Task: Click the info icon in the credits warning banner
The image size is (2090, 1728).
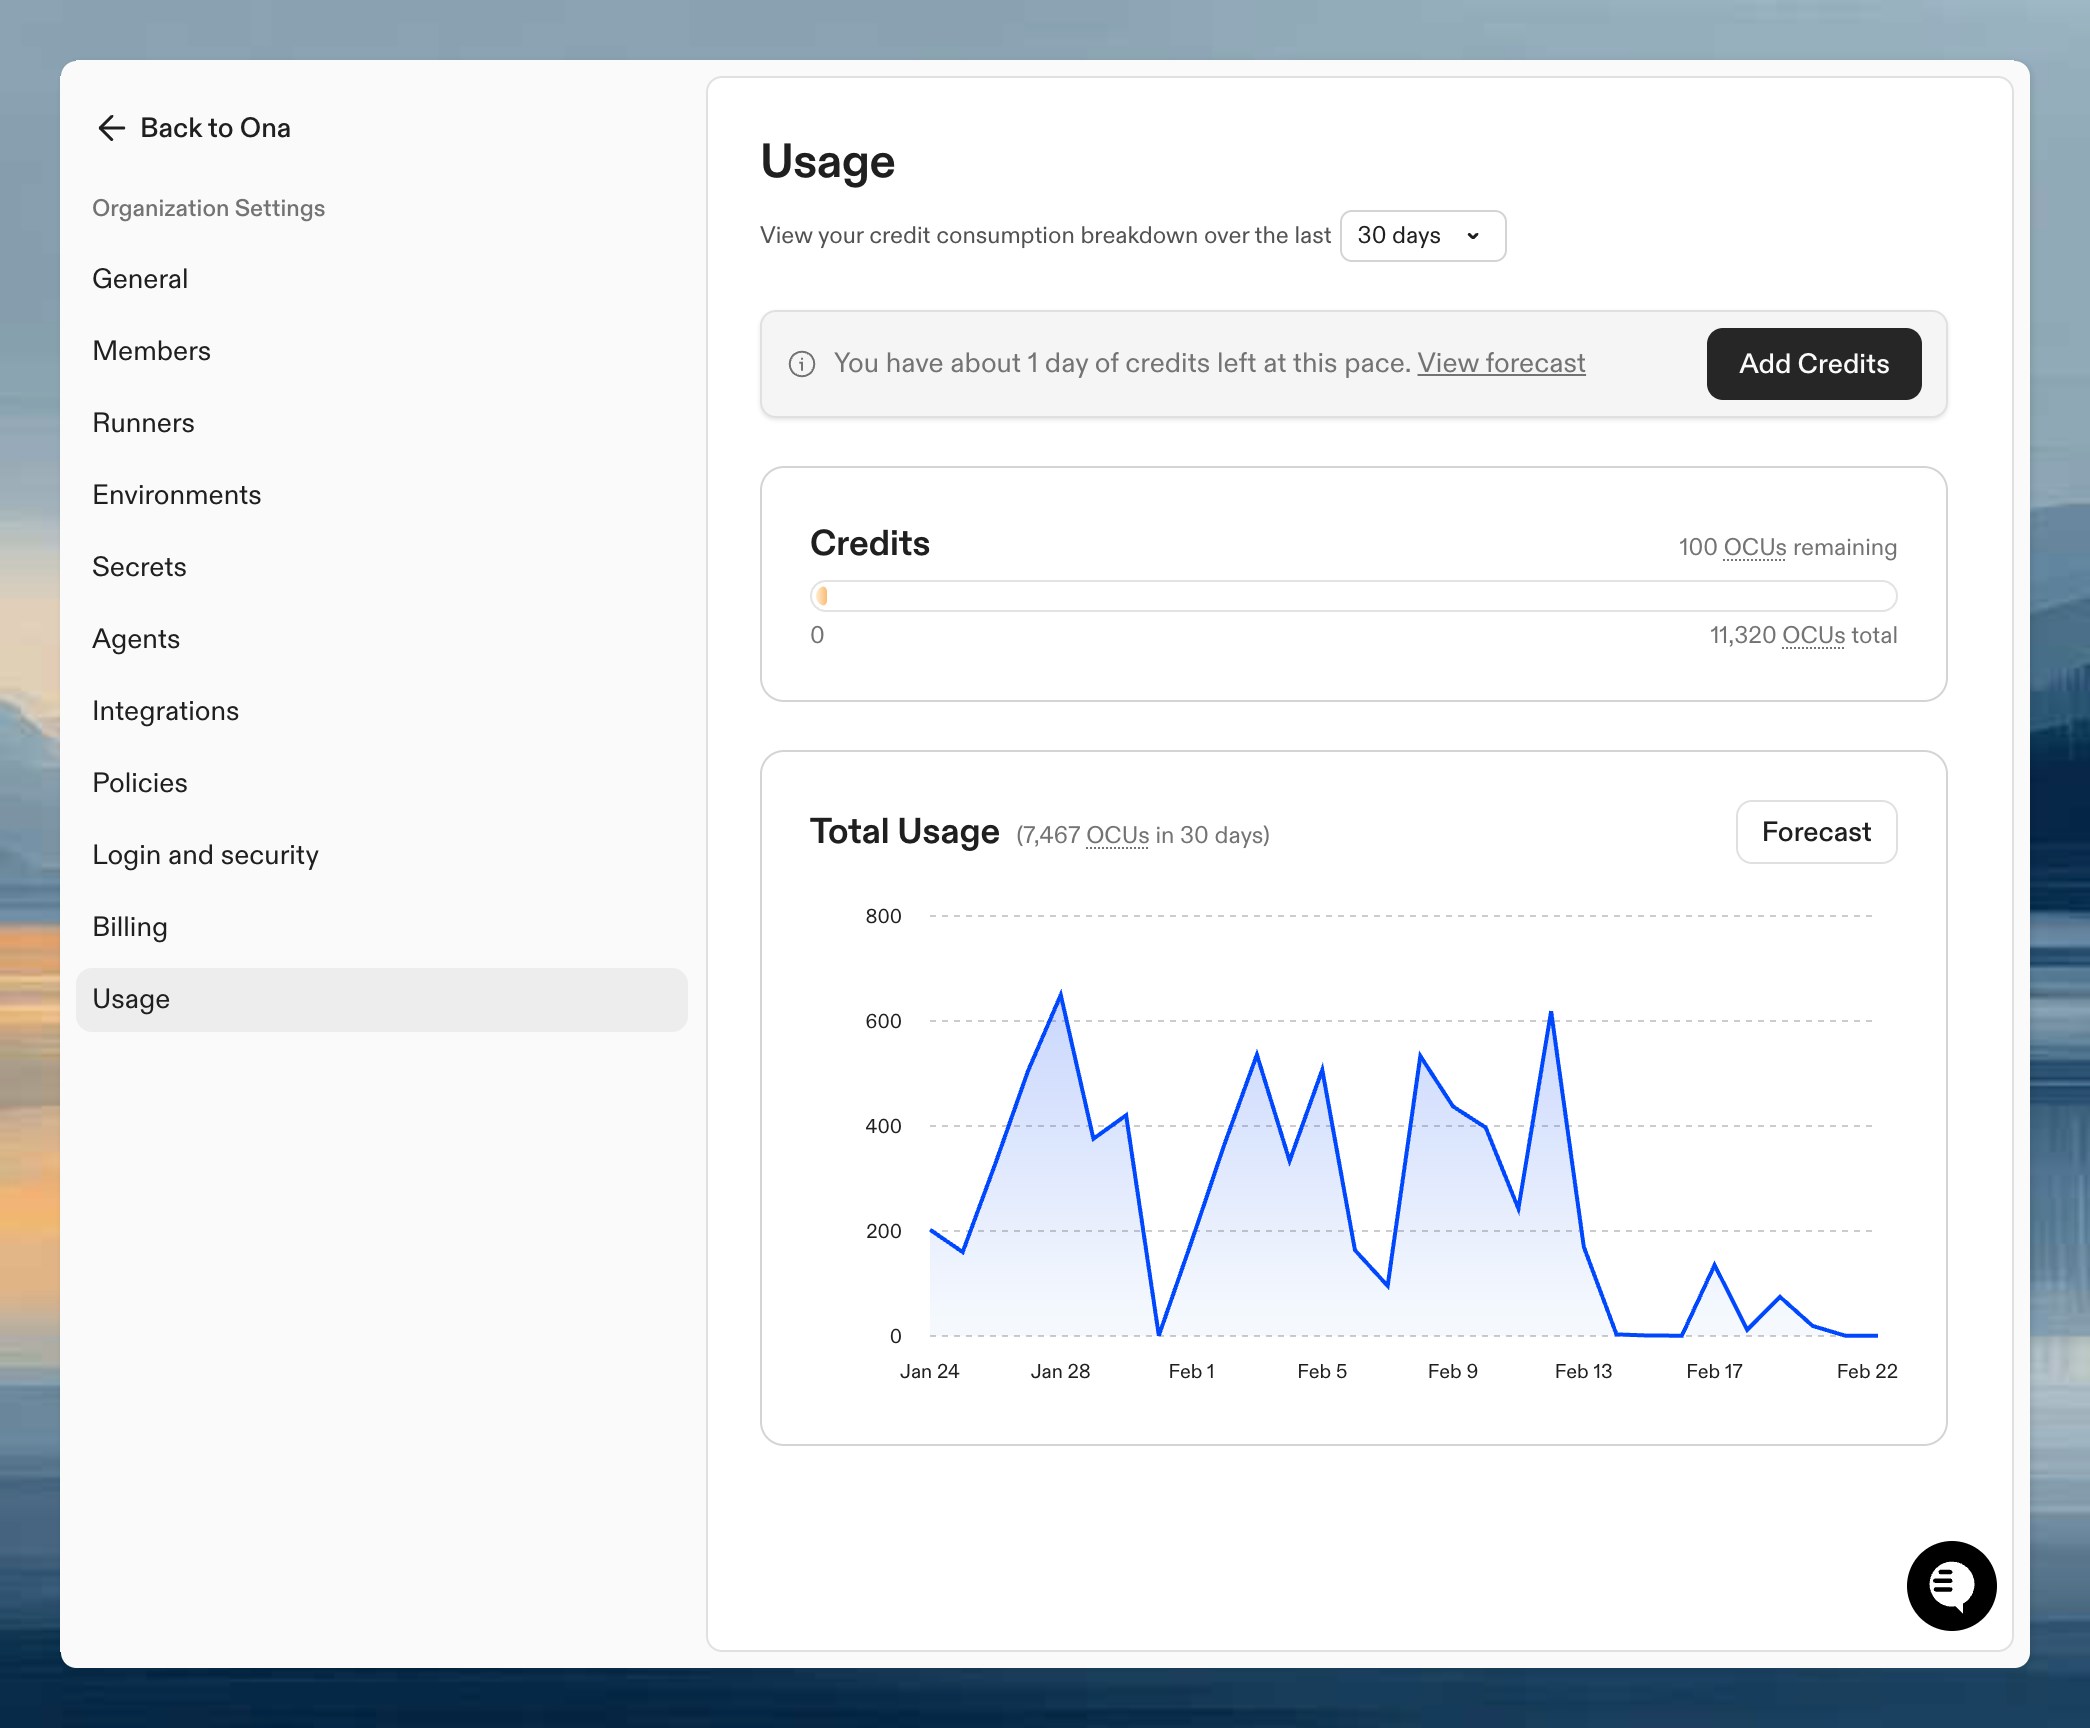Action: click(x=800, y=364)
